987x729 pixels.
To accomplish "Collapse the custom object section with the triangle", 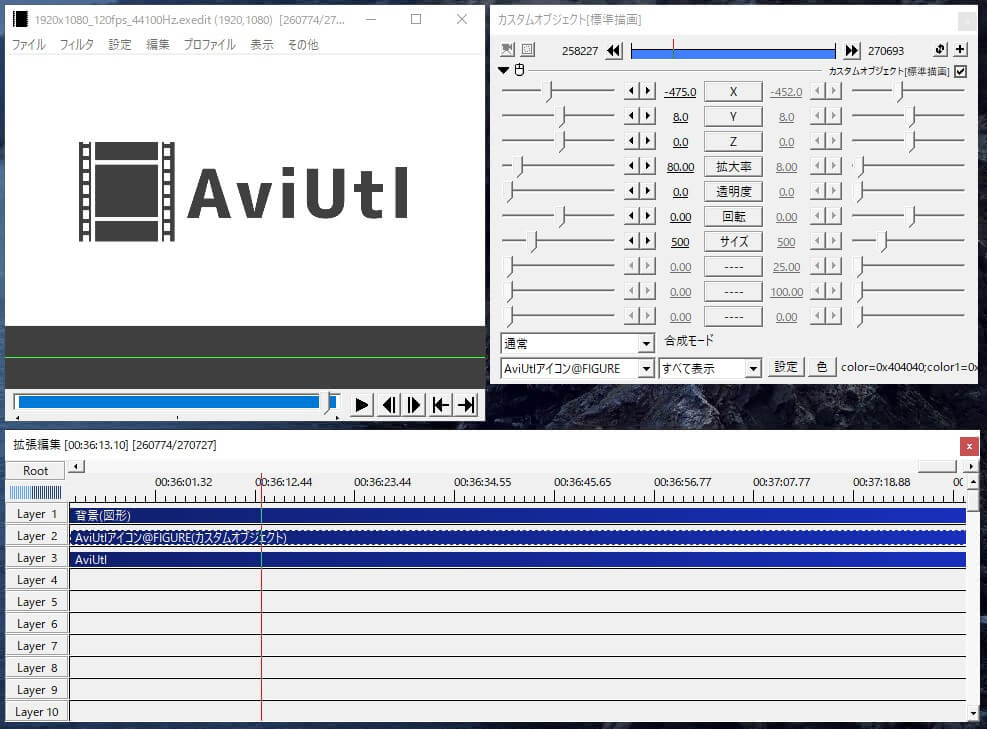I will click(504, 70).
